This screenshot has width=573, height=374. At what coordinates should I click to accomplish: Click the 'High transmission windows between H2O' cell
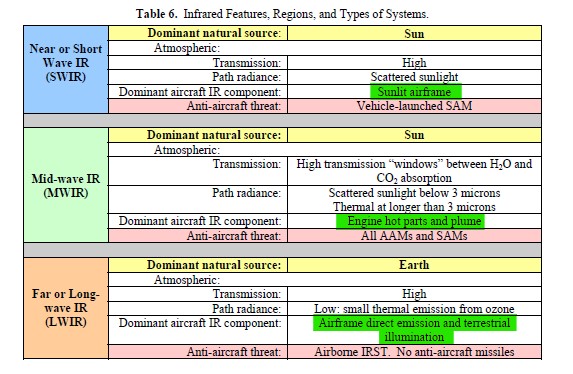(414, 171)
